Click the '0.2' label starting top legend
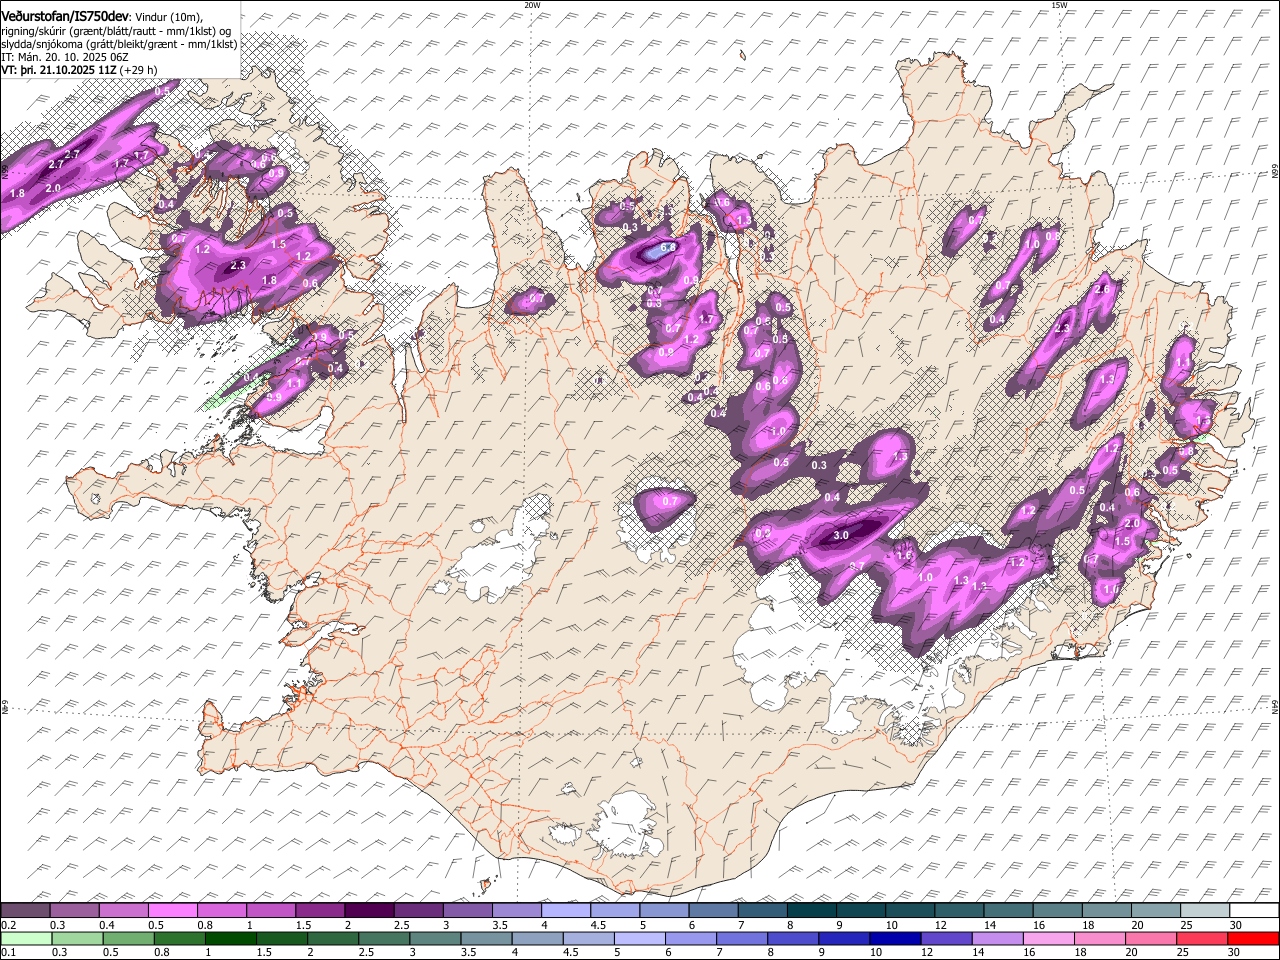1280x960 pixels. (8, 925)
